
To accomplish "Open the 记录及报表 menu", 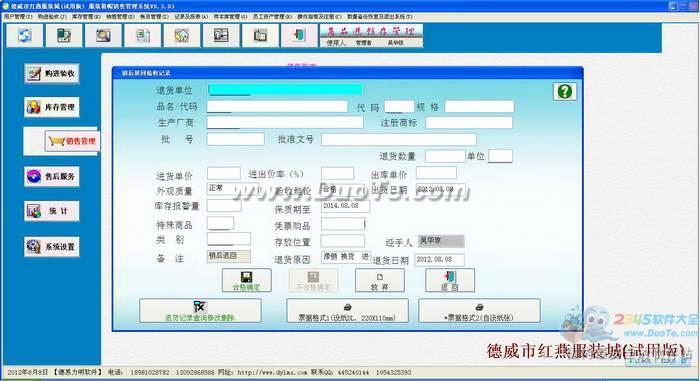I will [191, 17].
